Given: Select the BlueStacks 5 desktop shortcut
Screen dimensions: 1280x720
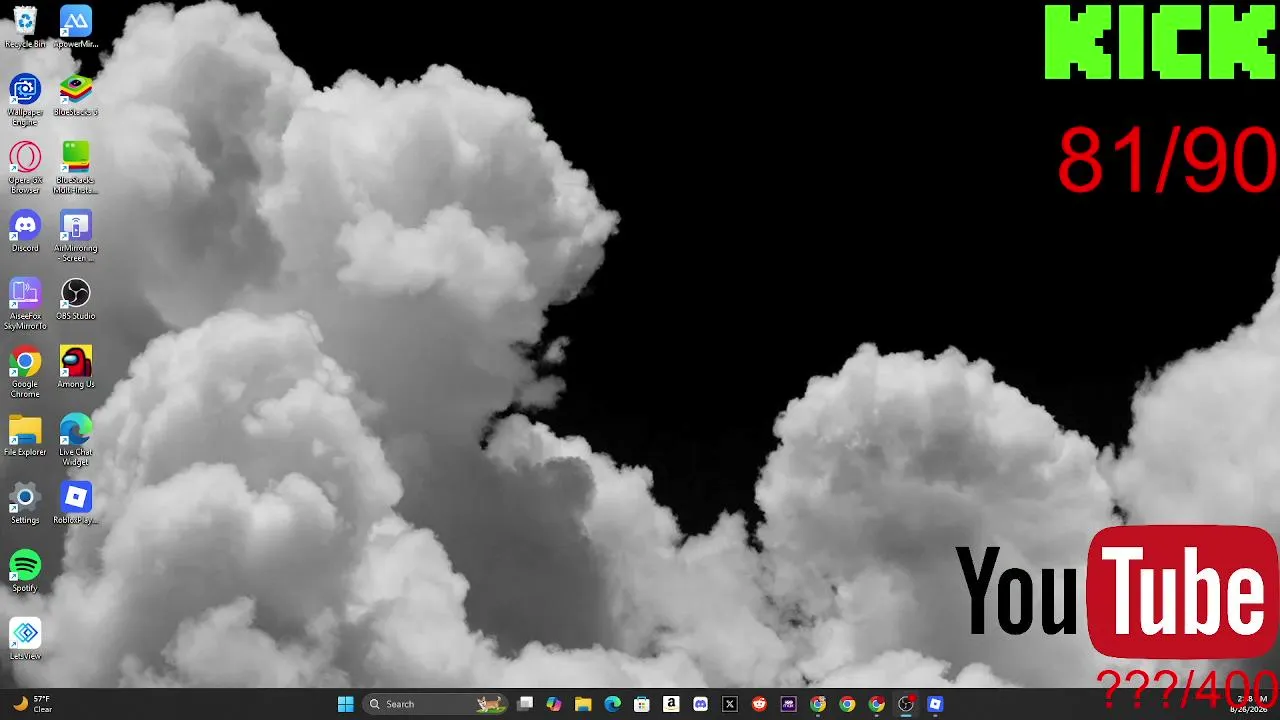Looking at the screenshot, I should (76, 95).
